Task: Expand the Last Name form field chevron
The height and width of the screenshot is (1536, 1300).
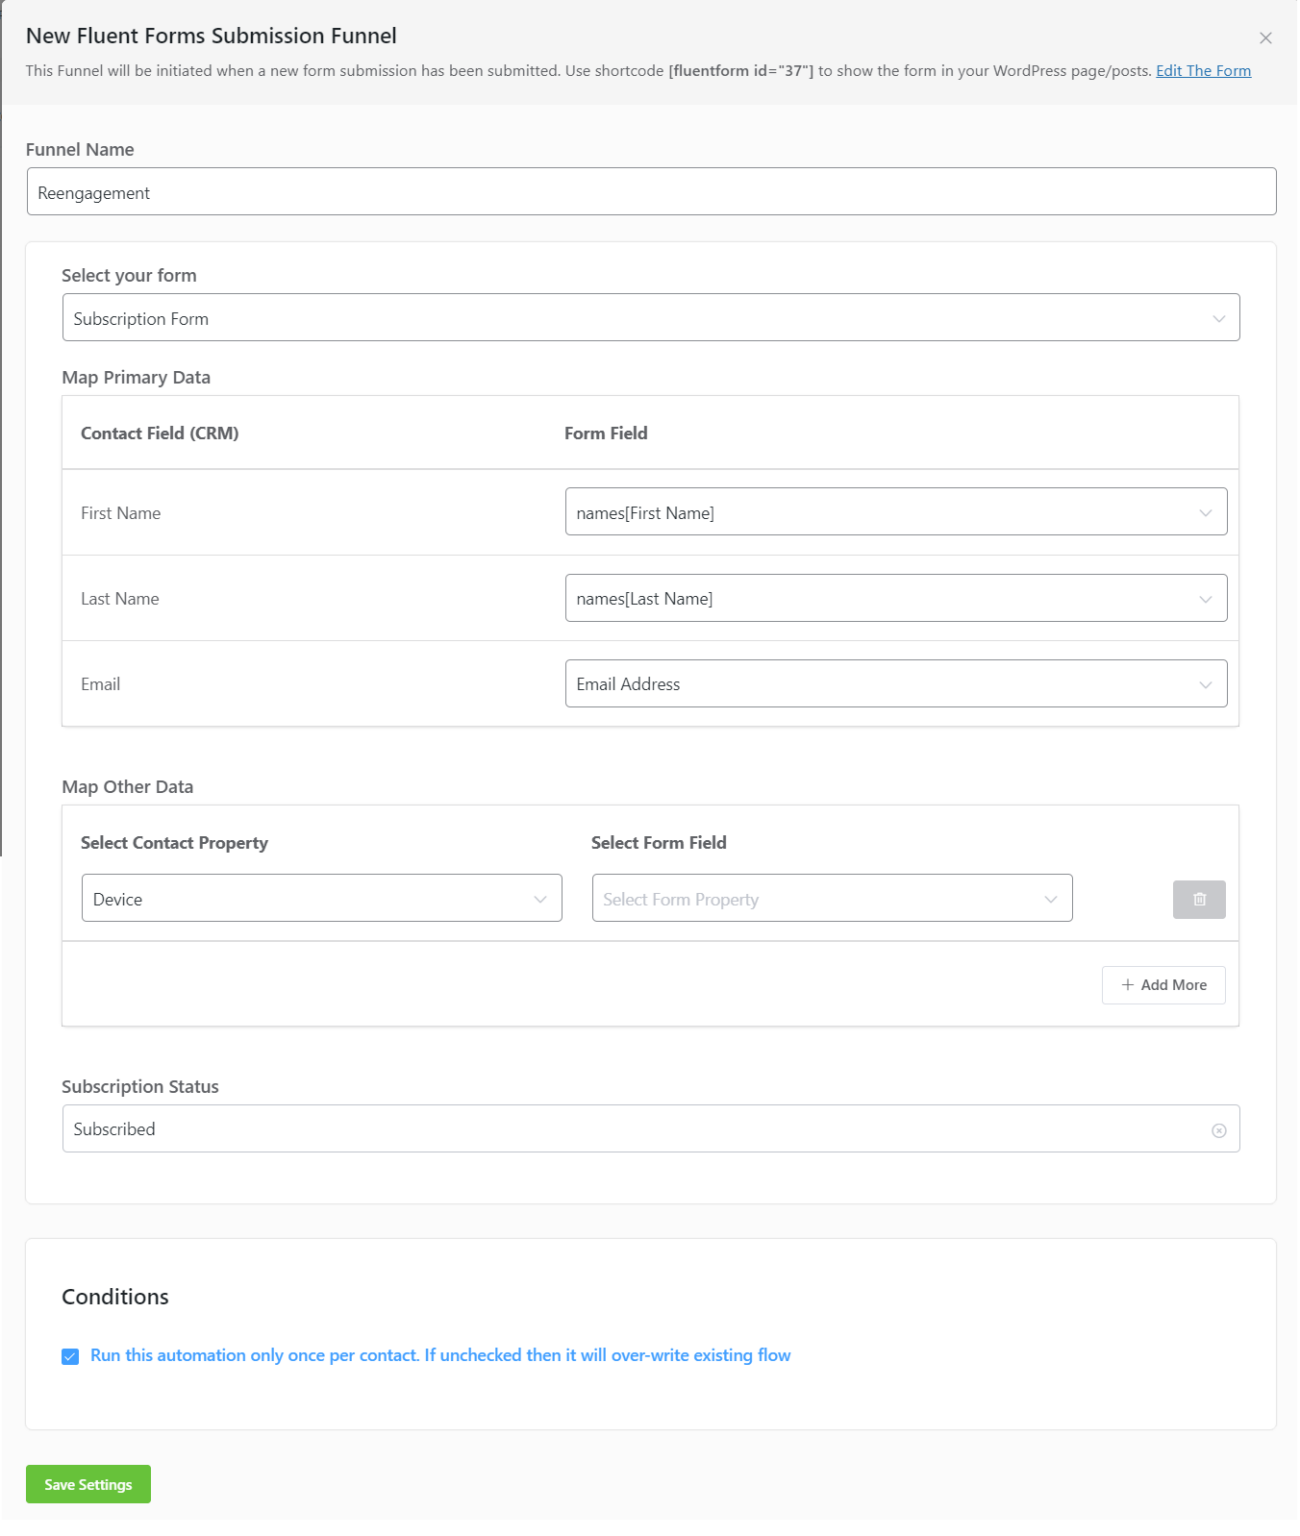Action: coord(1204,598)
